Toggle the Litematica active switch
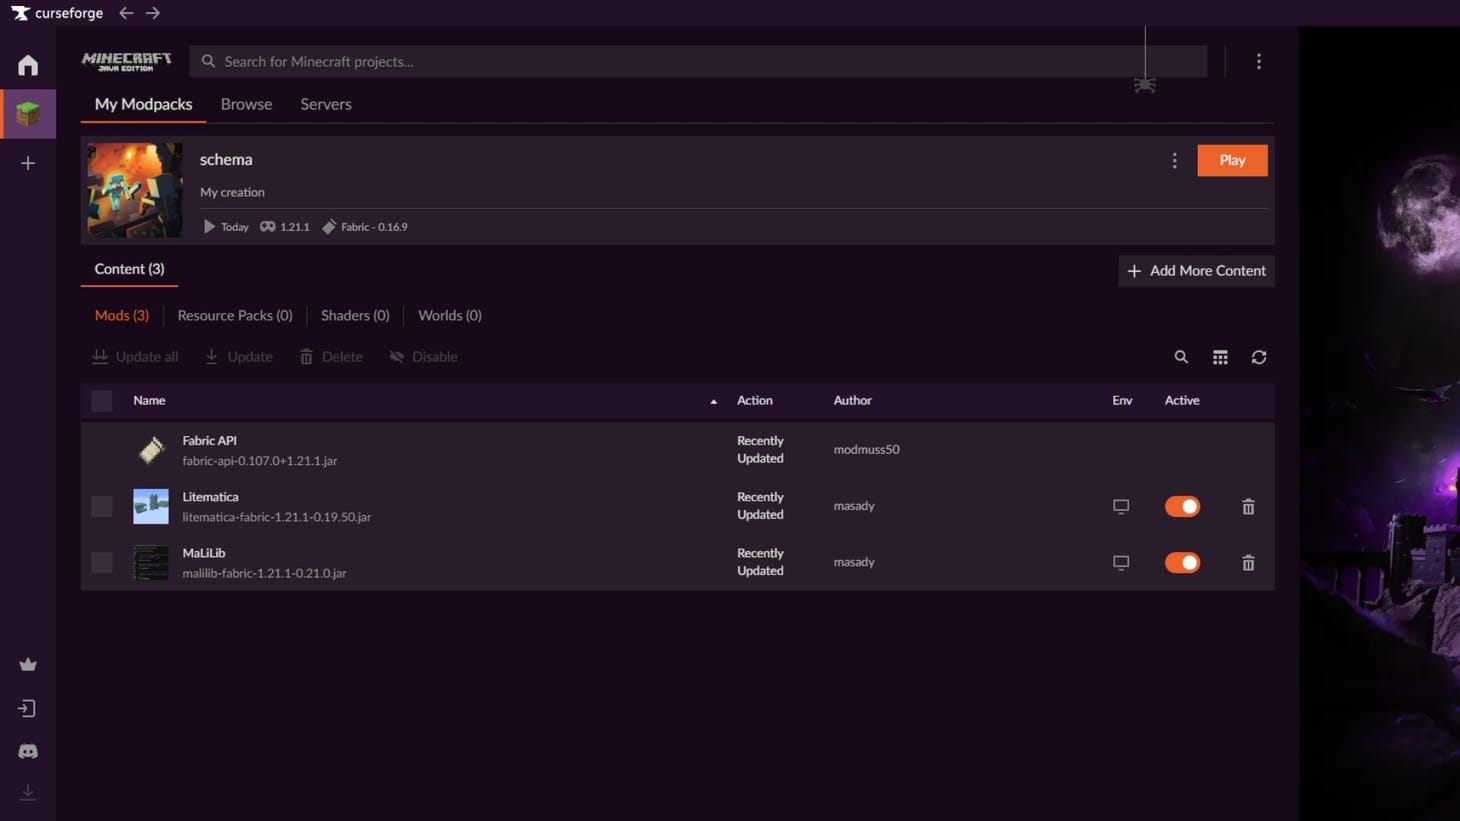1460x821 pixels. coord(1182,507)
